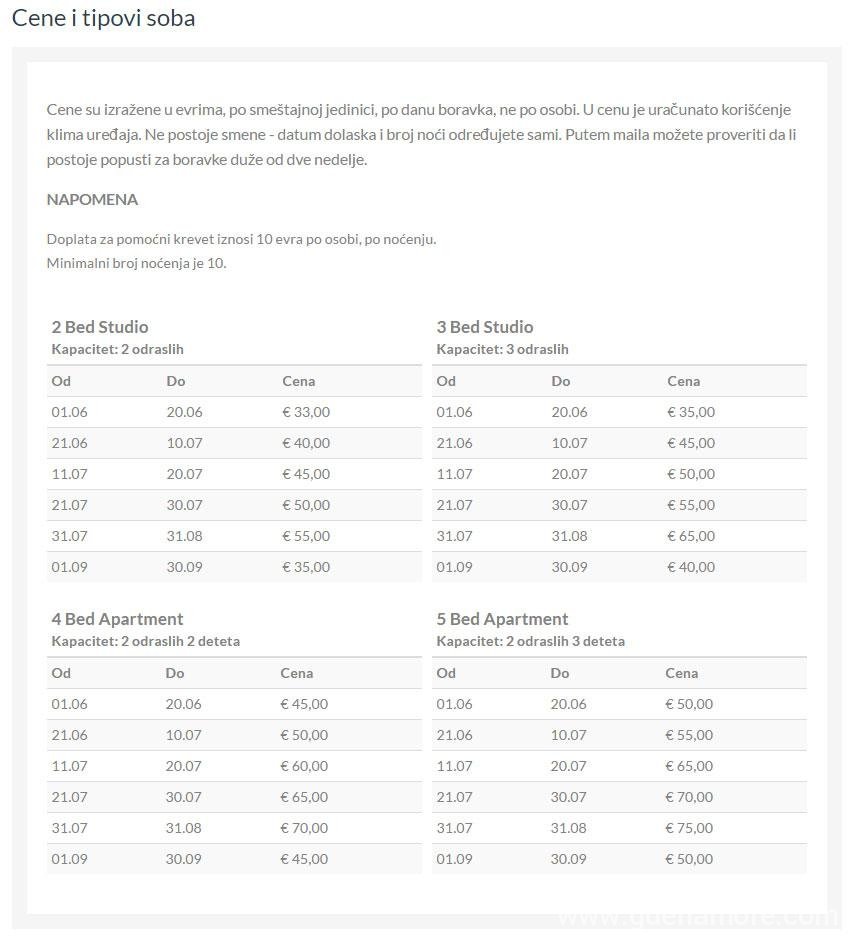
Task: Click the € 60,00 price in 4 Bed Apartment
Action: coord(304,766)
